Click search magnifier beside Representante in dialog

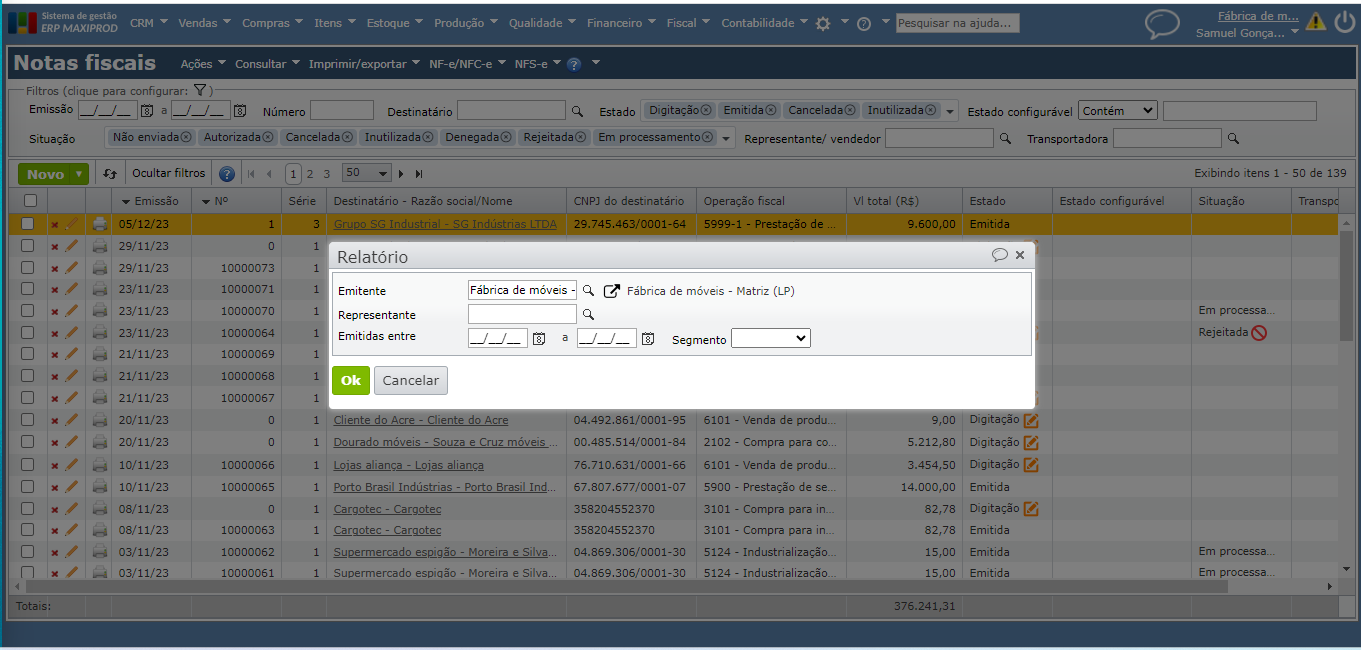point(589,315)
